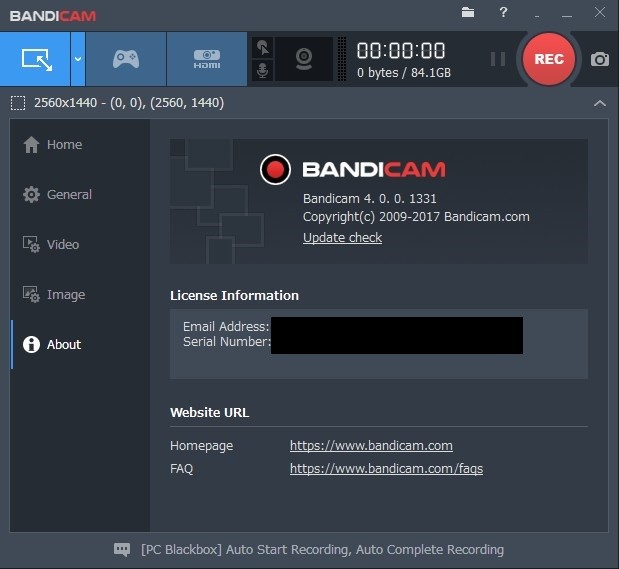Screen dimensions: 619x569
Task: Open the Home tab
Action: point(64,145)
